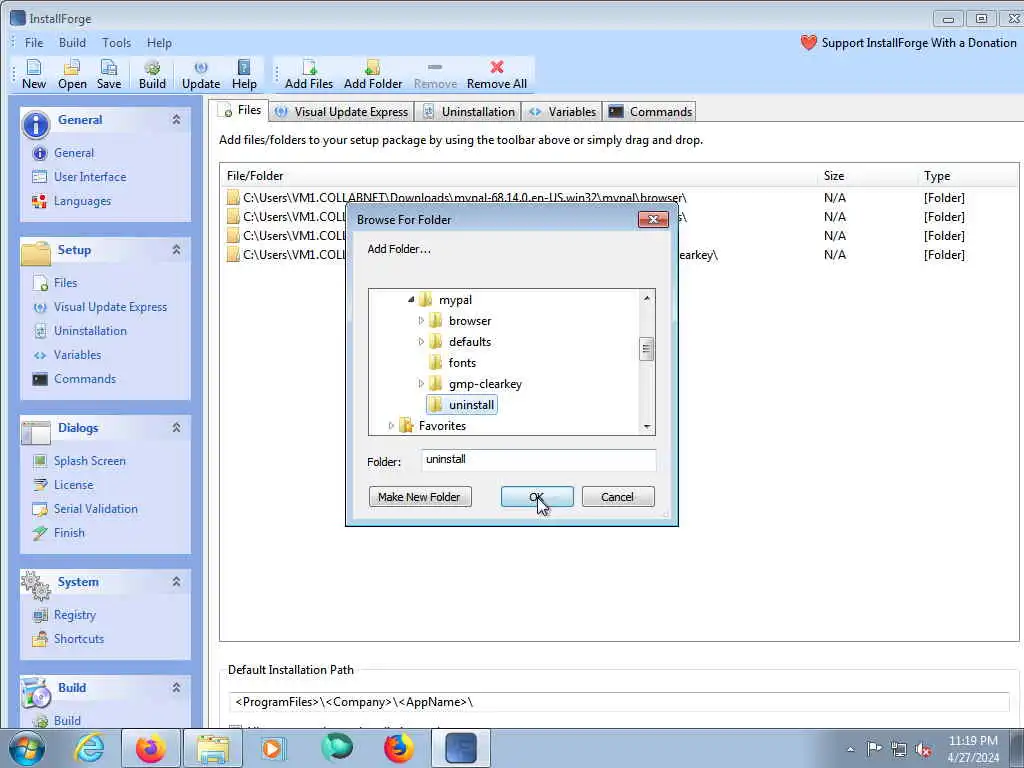Click Support InstallForge With a Donation
1024x768 pixels.
point(918,43)
